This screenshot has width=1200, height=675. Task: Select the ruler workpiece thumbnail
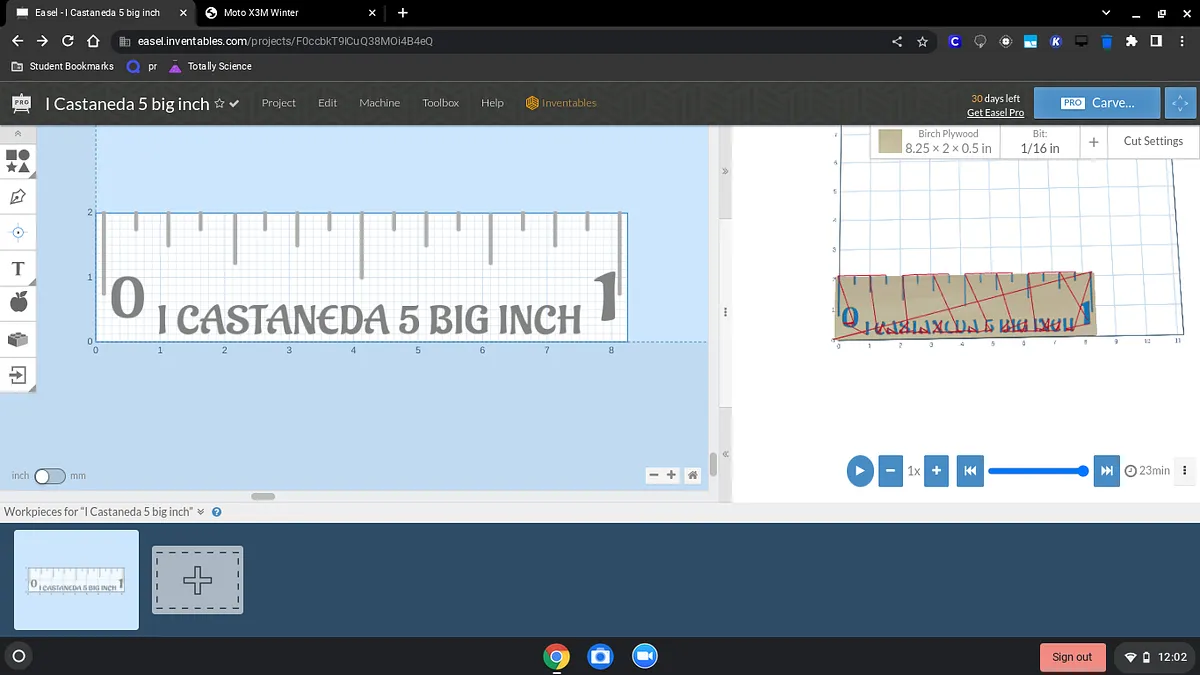pyautogui.click(x=76, y=580)
